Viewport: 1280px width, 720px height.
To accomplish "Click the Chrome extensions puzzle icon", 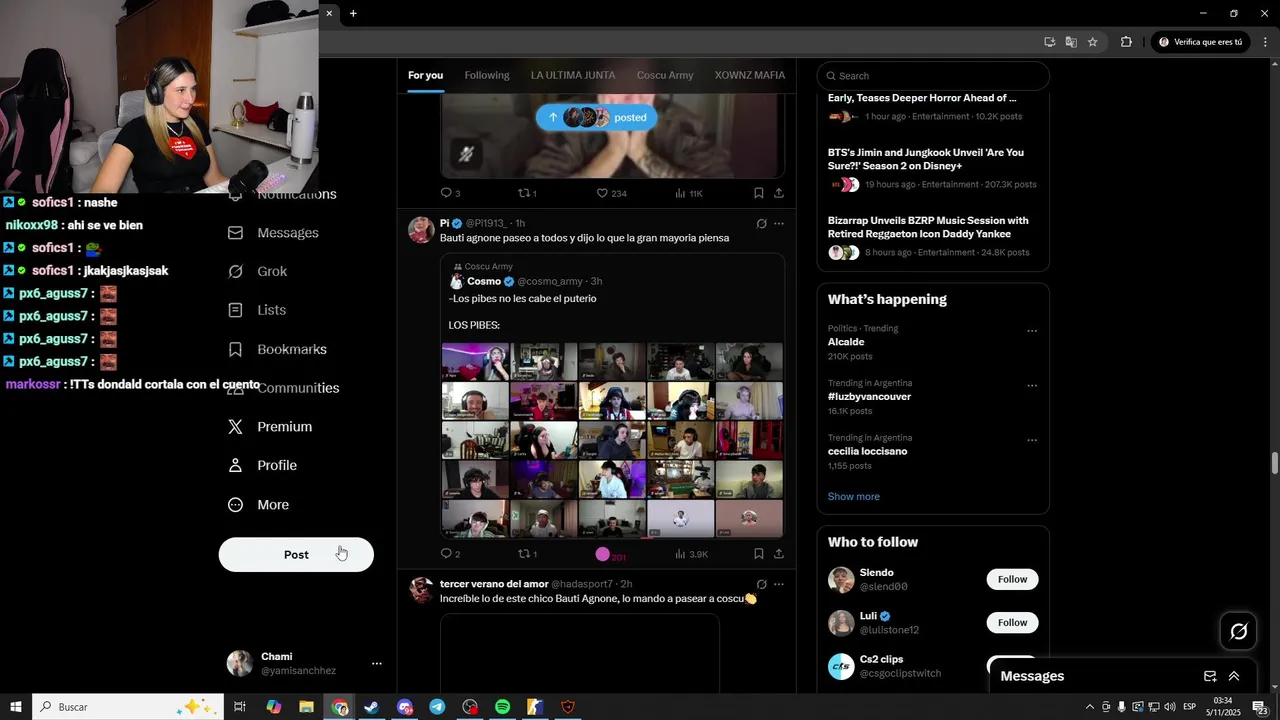I will coord(1126,42).
